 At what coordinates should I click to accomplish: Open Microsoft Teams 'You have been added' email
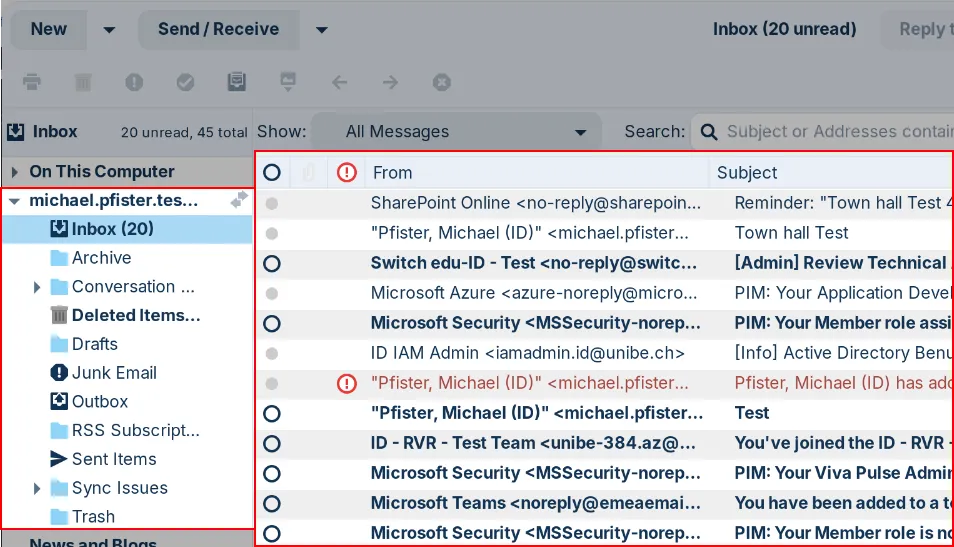[605, 504]
